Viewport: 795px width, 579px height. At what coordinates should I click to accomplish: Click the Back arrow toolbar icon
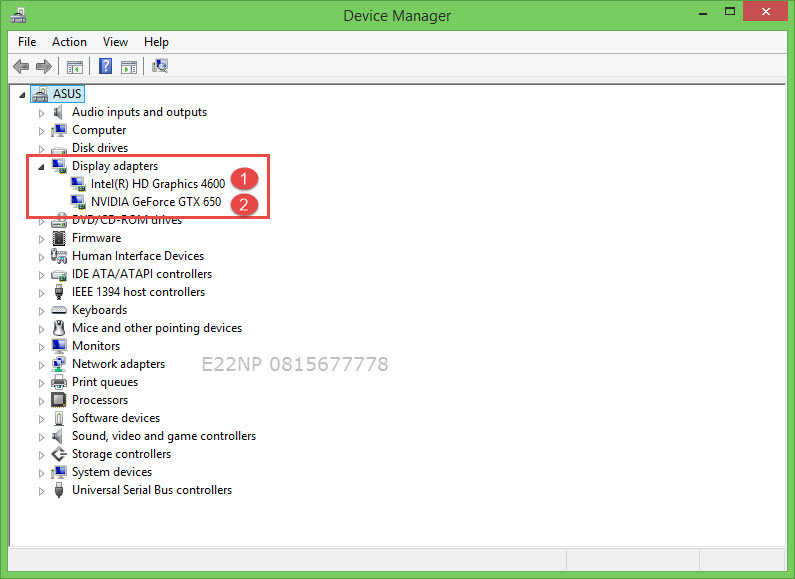tap(21, 66)
